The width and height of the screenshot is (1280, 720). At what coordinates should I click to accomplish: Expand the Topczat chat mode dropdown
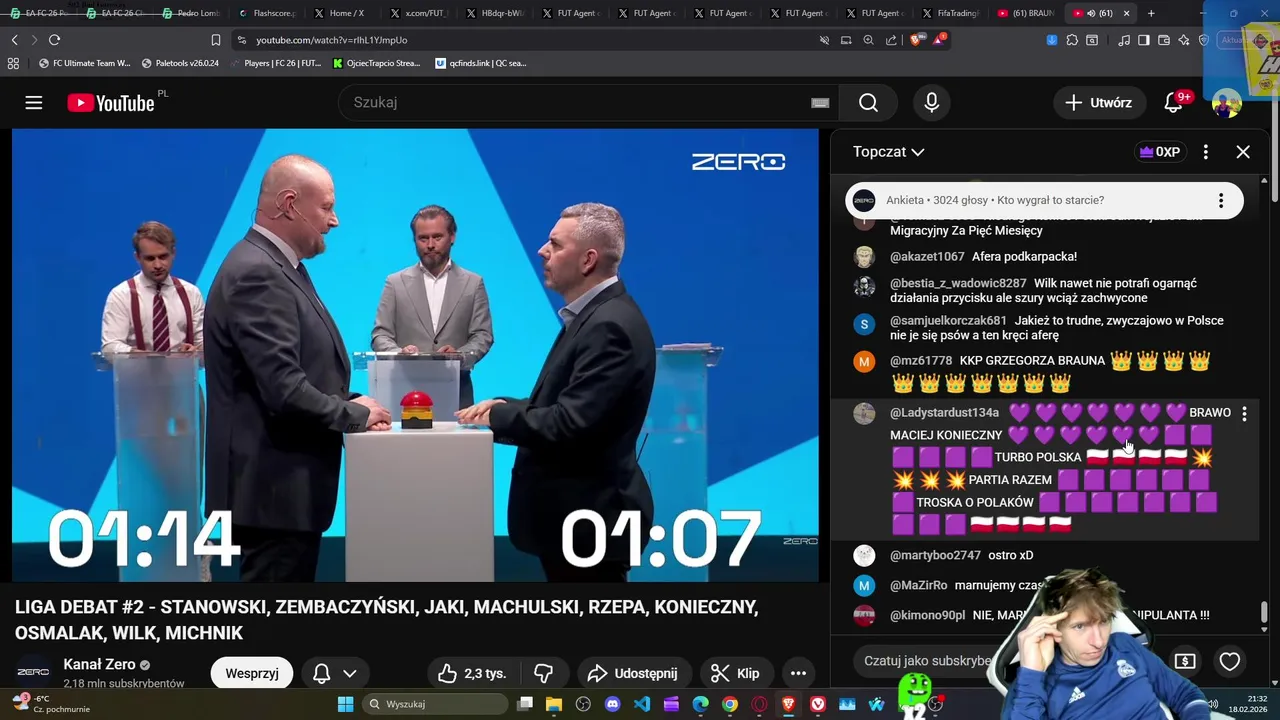coord(889,152)
